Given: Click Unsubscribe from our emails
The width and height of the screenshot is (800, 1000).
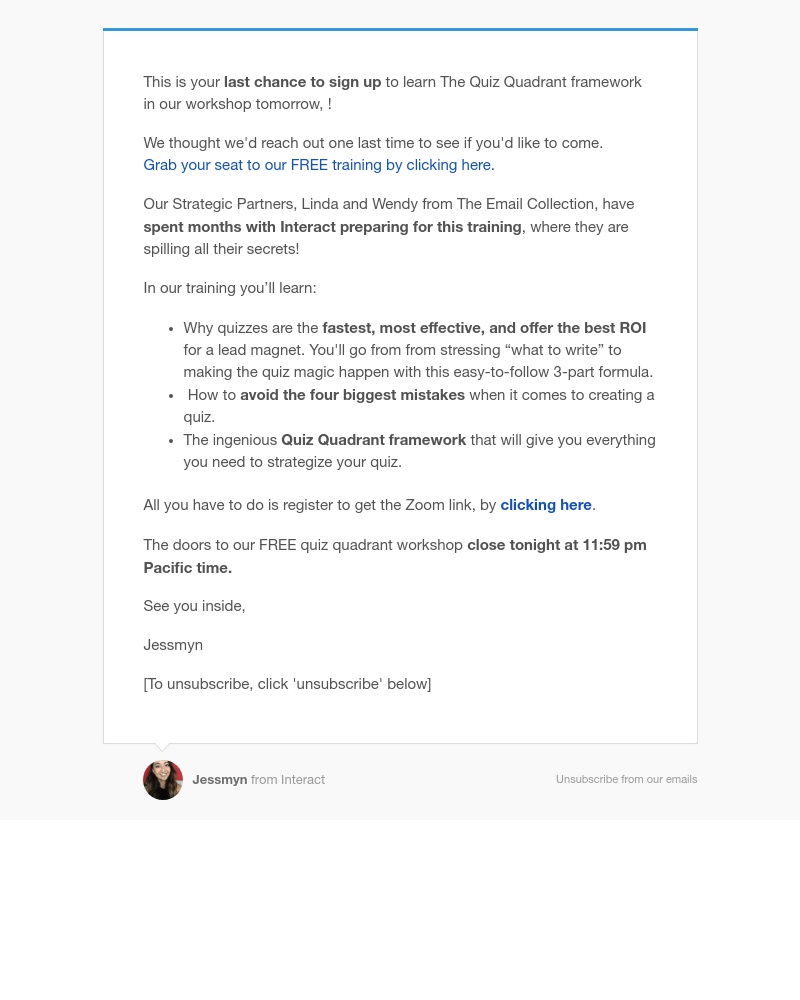Looking at the screenshot, I should pyautogui.click(x=626, y=779).
